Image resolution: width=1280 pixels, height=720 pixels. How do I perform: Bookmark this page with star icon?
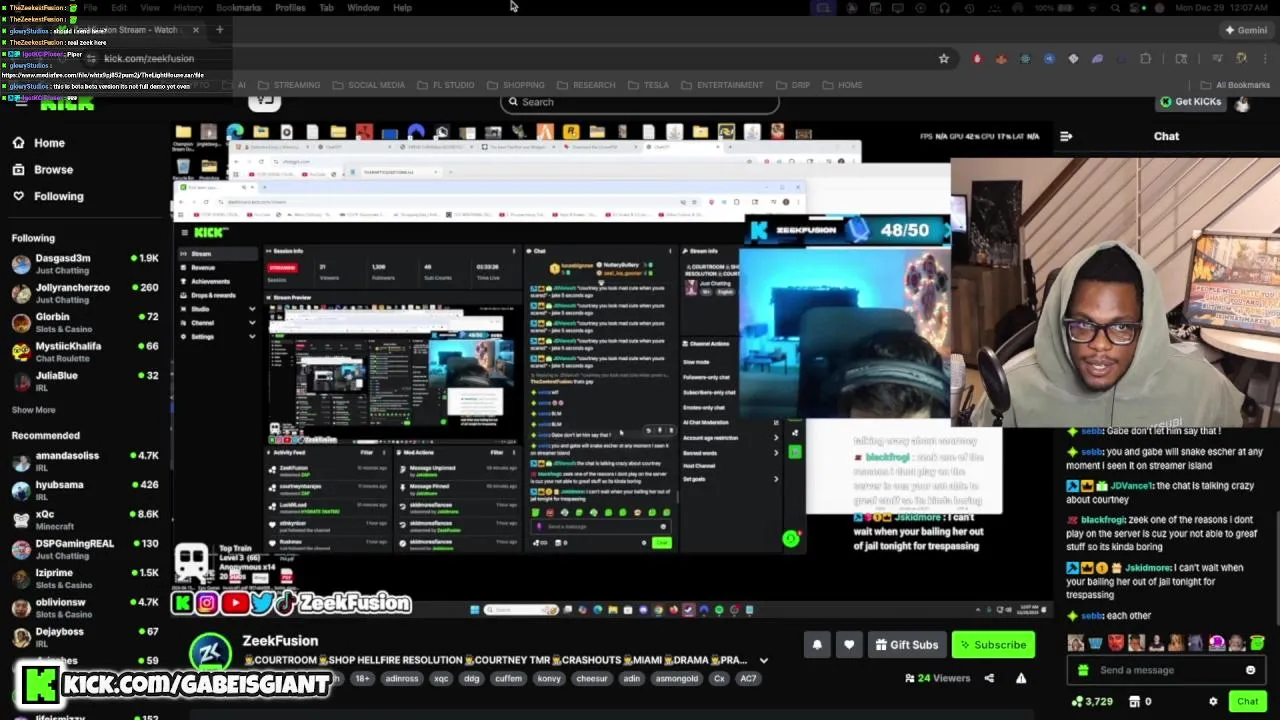943,59
